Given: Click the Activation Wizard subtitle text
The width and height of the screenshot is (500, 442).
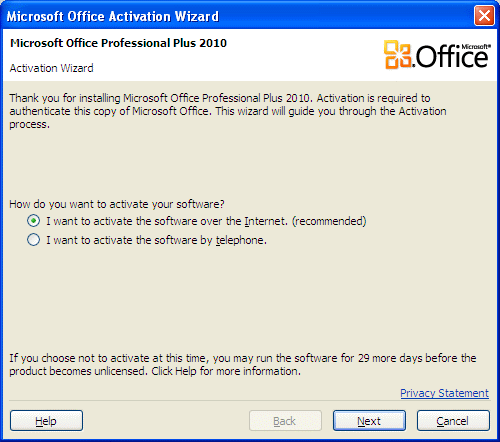Looking at the screenshot, I should click(x=51, y=68).
